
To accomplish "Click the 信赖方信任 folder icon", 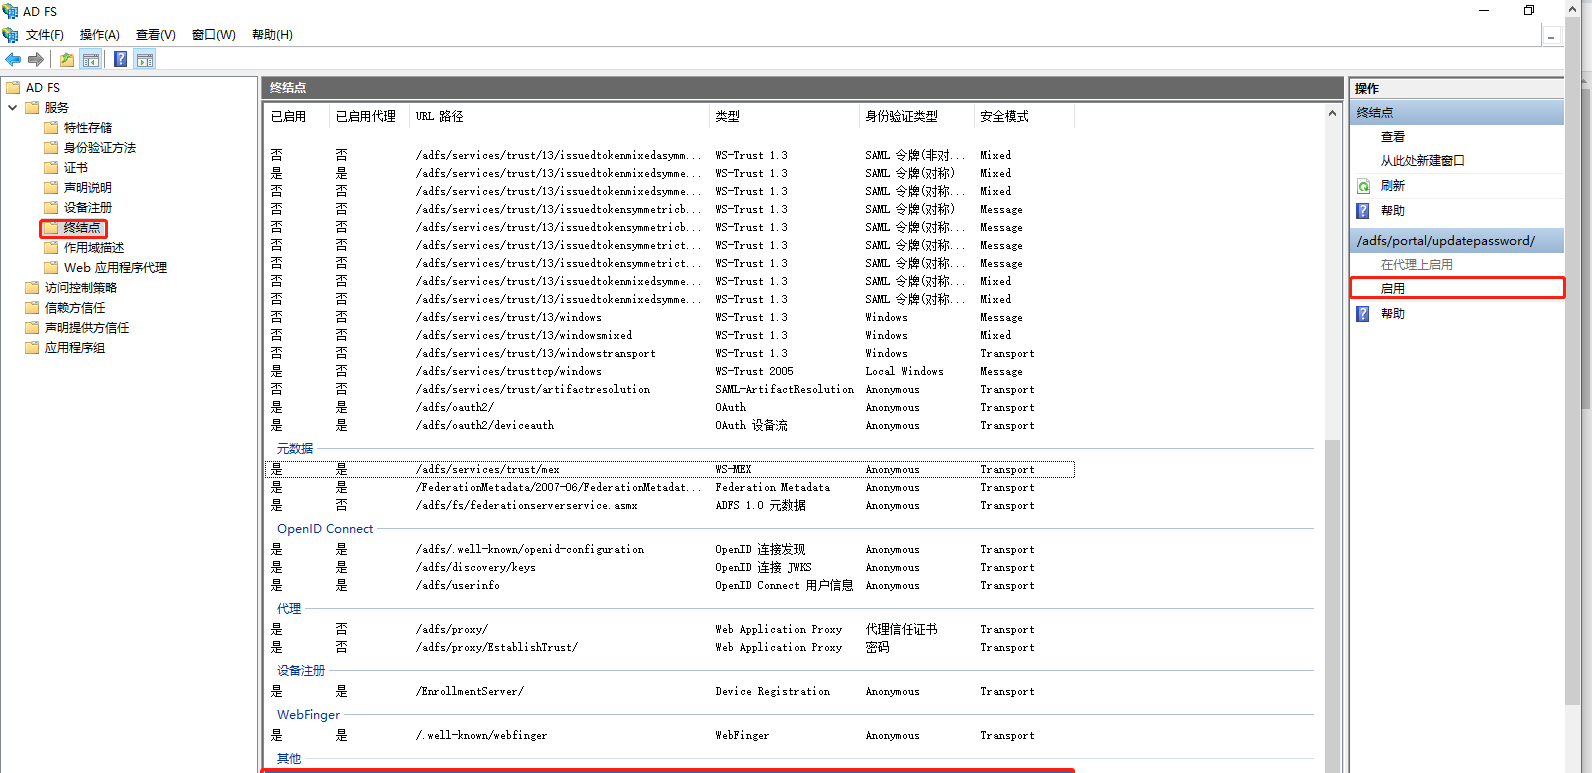I will (32, 308).
